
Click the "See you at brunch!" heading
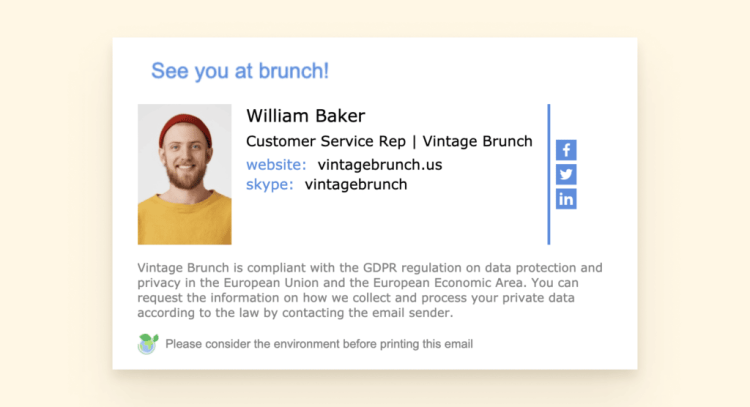(x=240, y=71)
